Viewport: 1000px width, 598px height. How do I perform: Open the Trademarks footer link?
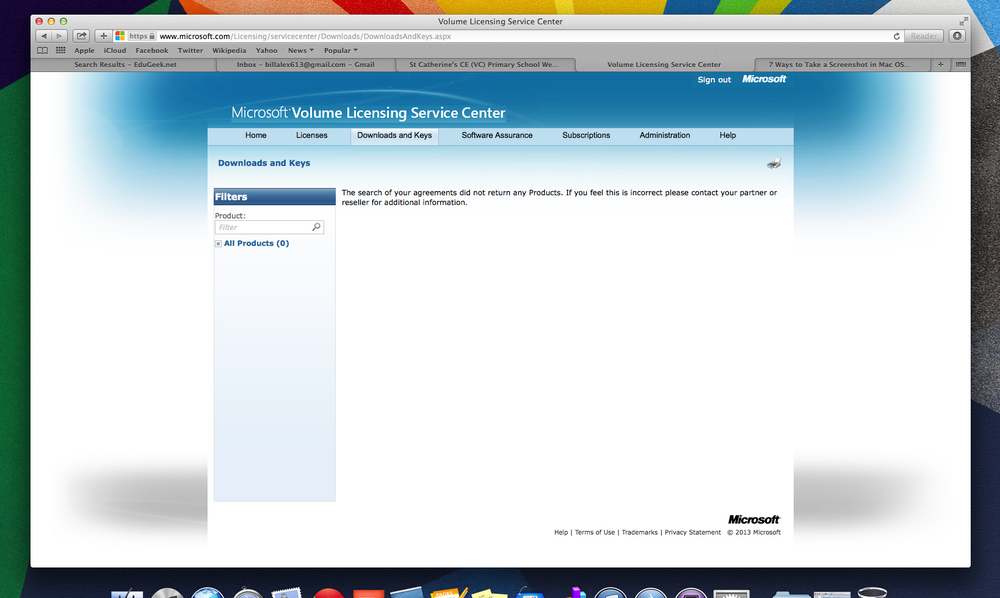click(639, 532)
